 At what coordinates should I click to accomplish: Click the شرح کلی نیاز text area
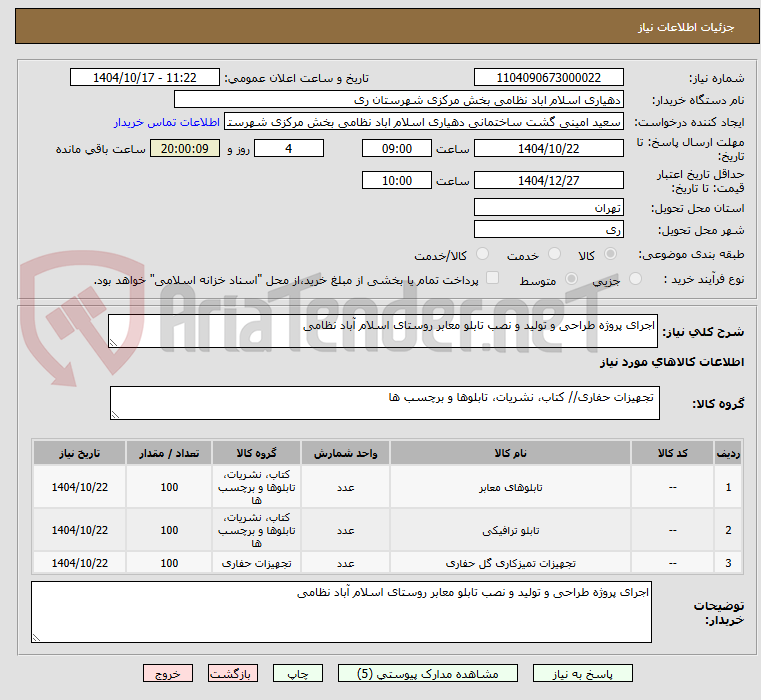(382, 331)
